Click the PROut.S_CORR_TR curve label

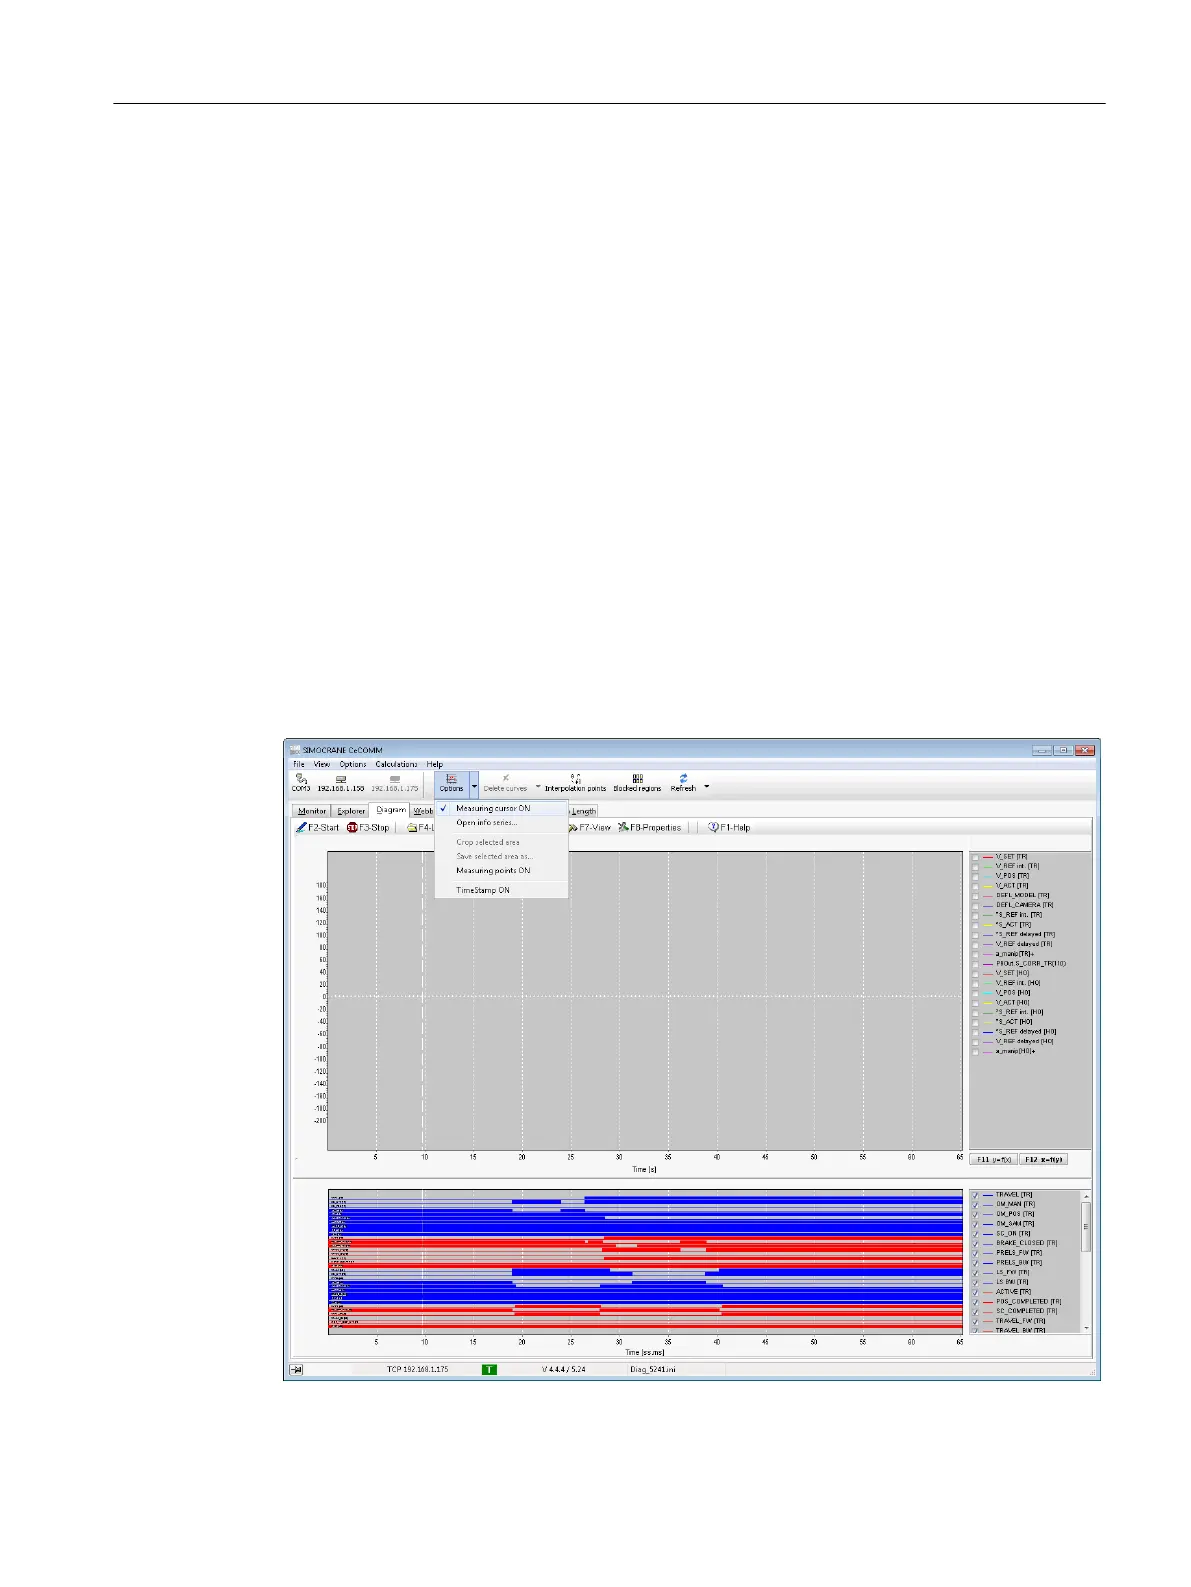[1031, 964]
